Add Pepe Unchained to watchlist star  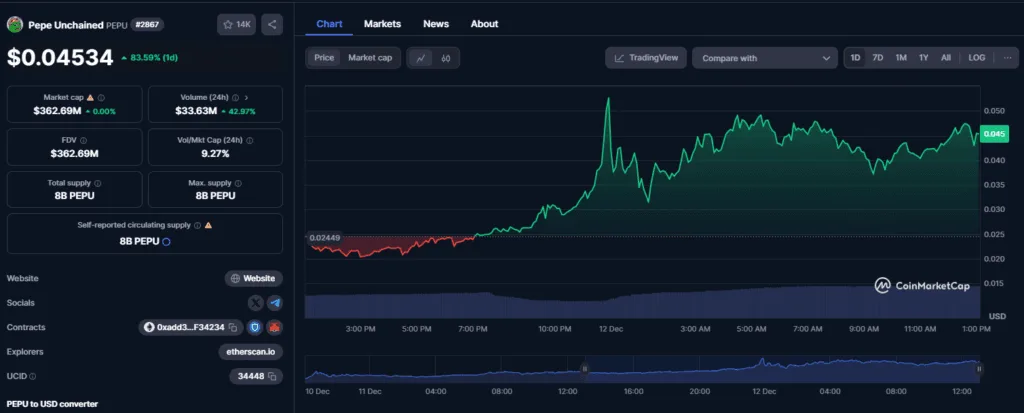pos(228,25)
